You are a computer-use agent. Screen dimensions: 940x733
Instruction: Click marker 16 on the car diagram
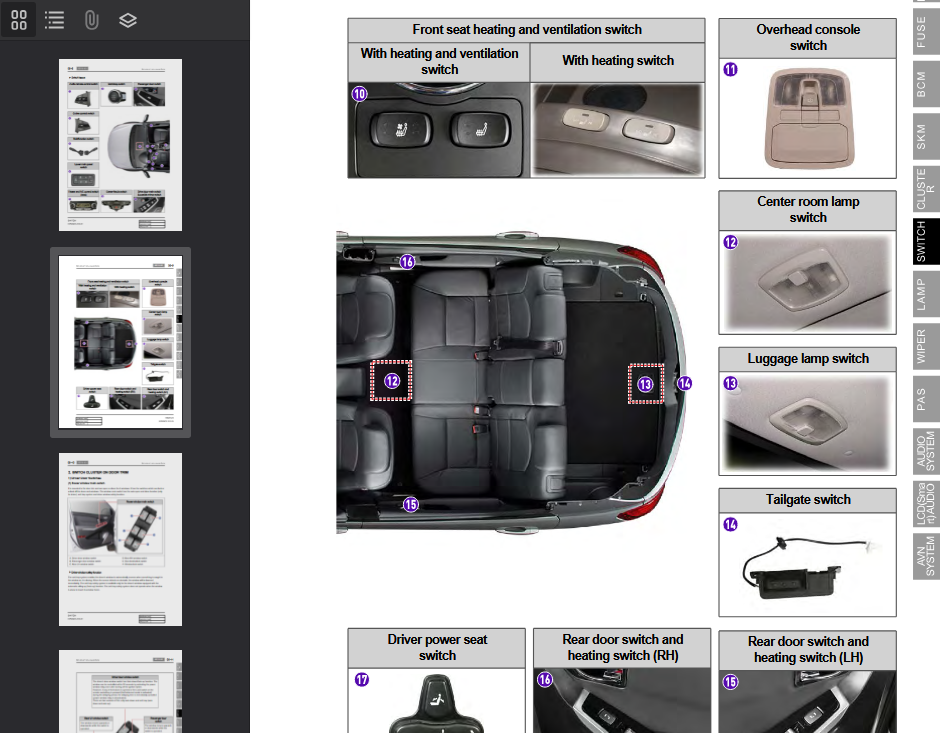click(407, 261)
